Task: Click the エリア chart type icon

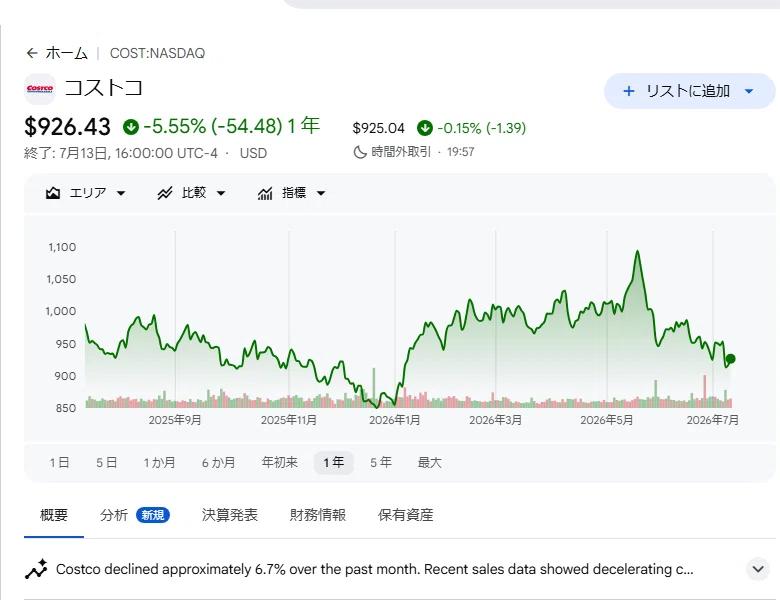Action: pyautogui.click(x=53, y=193)
